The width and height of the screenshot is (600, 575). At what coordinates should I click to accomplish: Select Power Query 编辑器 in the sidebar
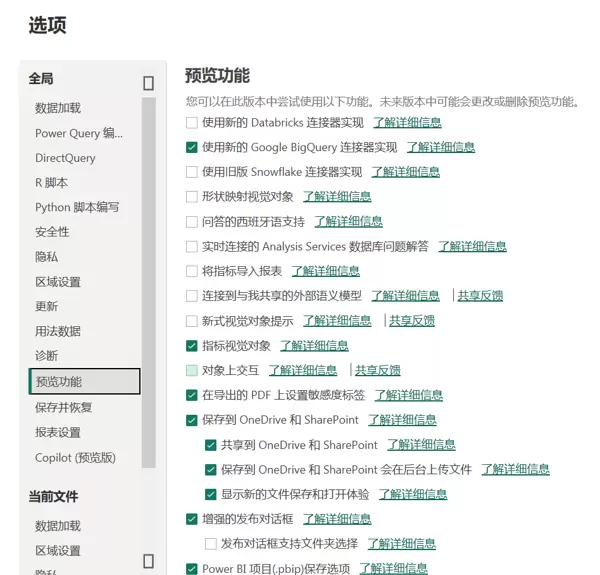pos(79,133)
